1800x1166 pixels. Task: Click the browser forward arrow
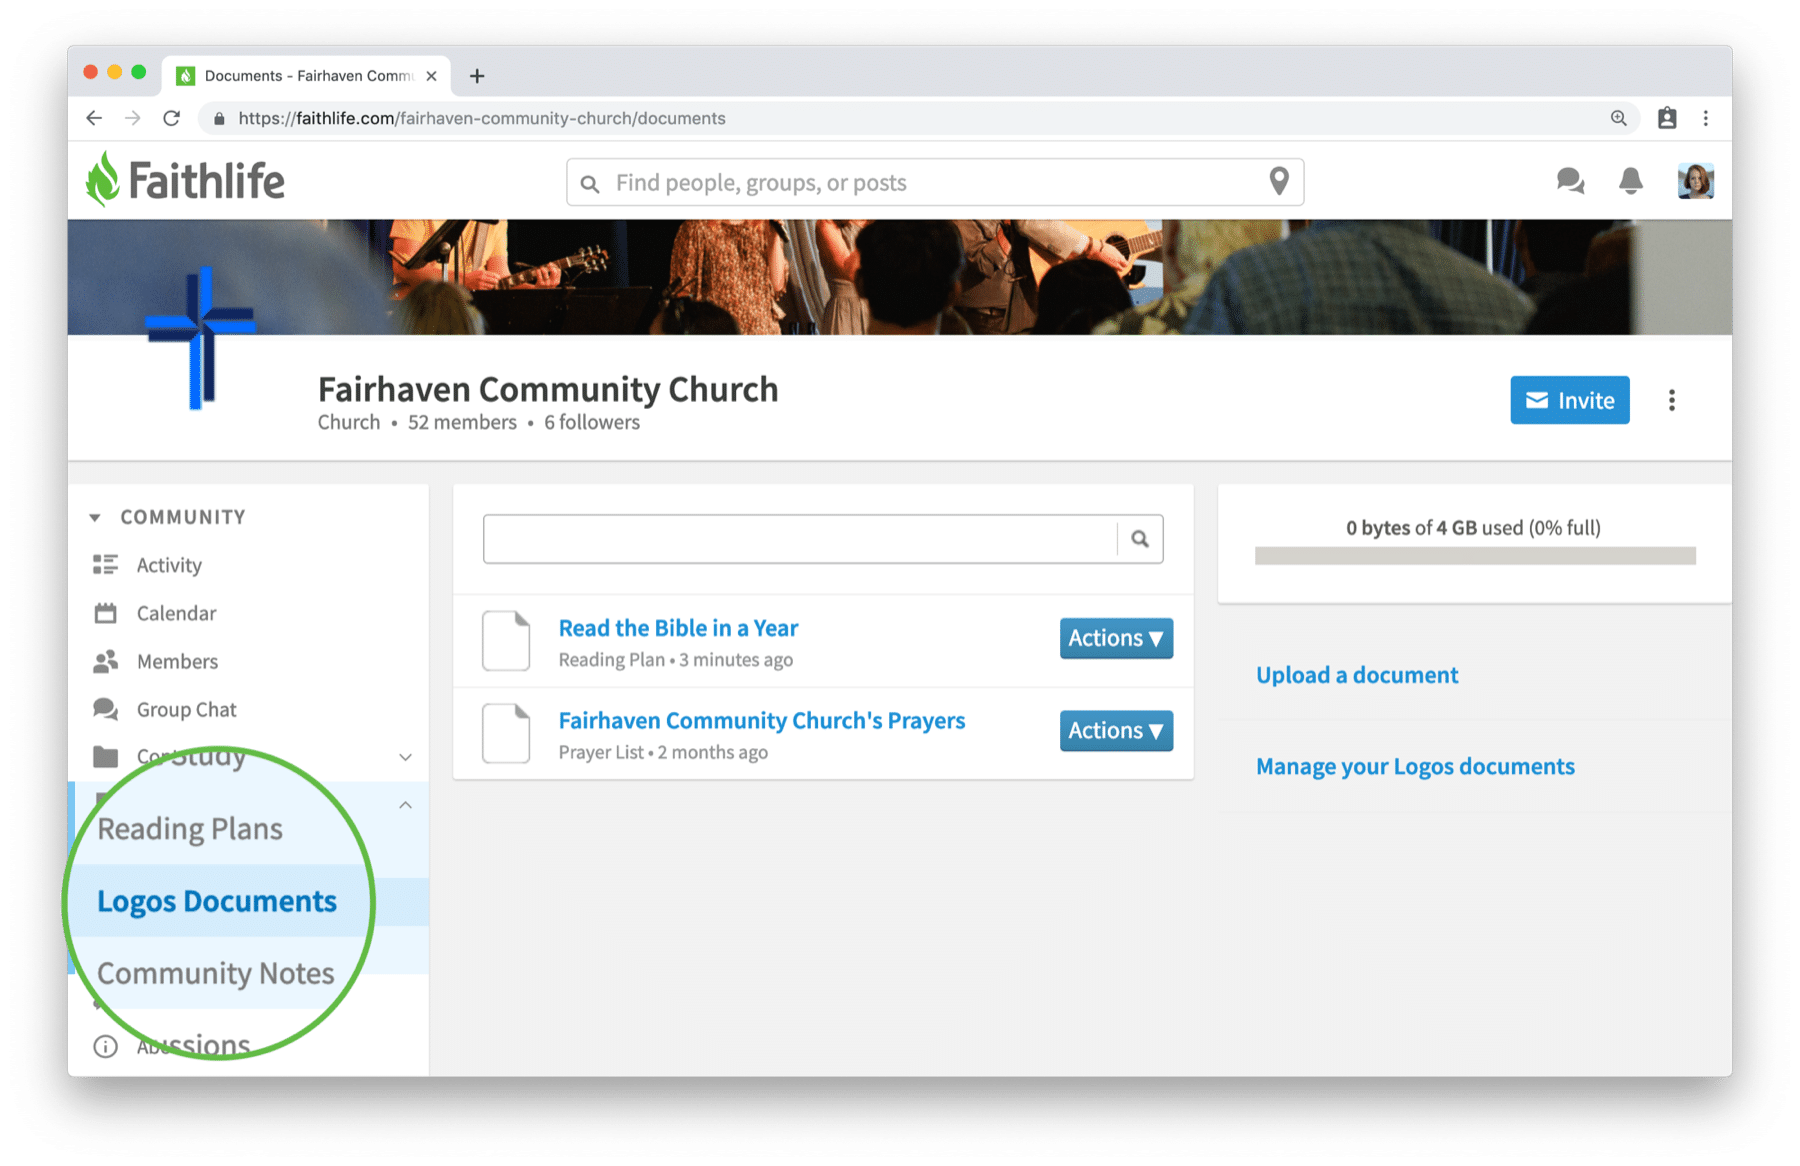133,118
